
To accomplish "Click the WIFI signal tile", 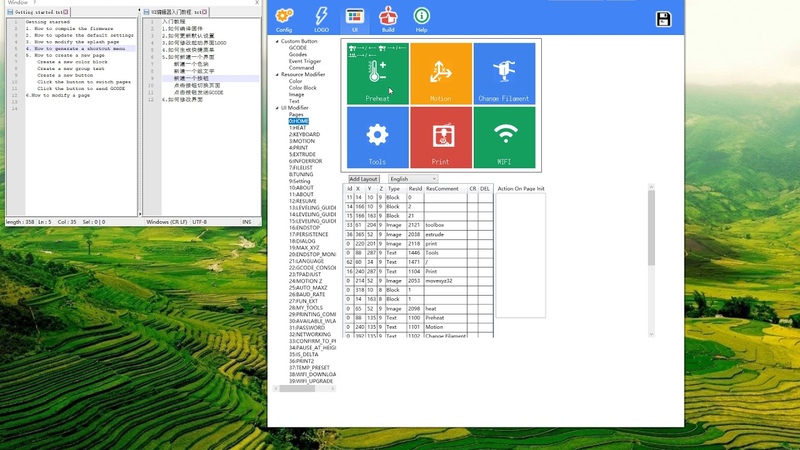I will pos(504,137).
